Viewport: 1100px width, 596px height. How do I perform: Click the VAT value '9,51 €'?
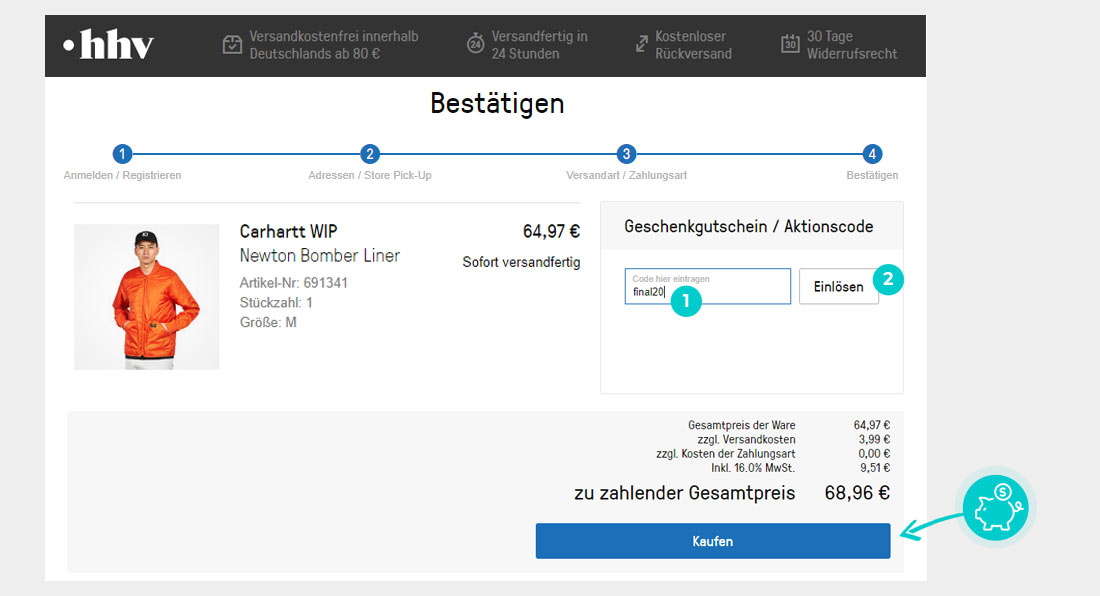coord(875,468)
